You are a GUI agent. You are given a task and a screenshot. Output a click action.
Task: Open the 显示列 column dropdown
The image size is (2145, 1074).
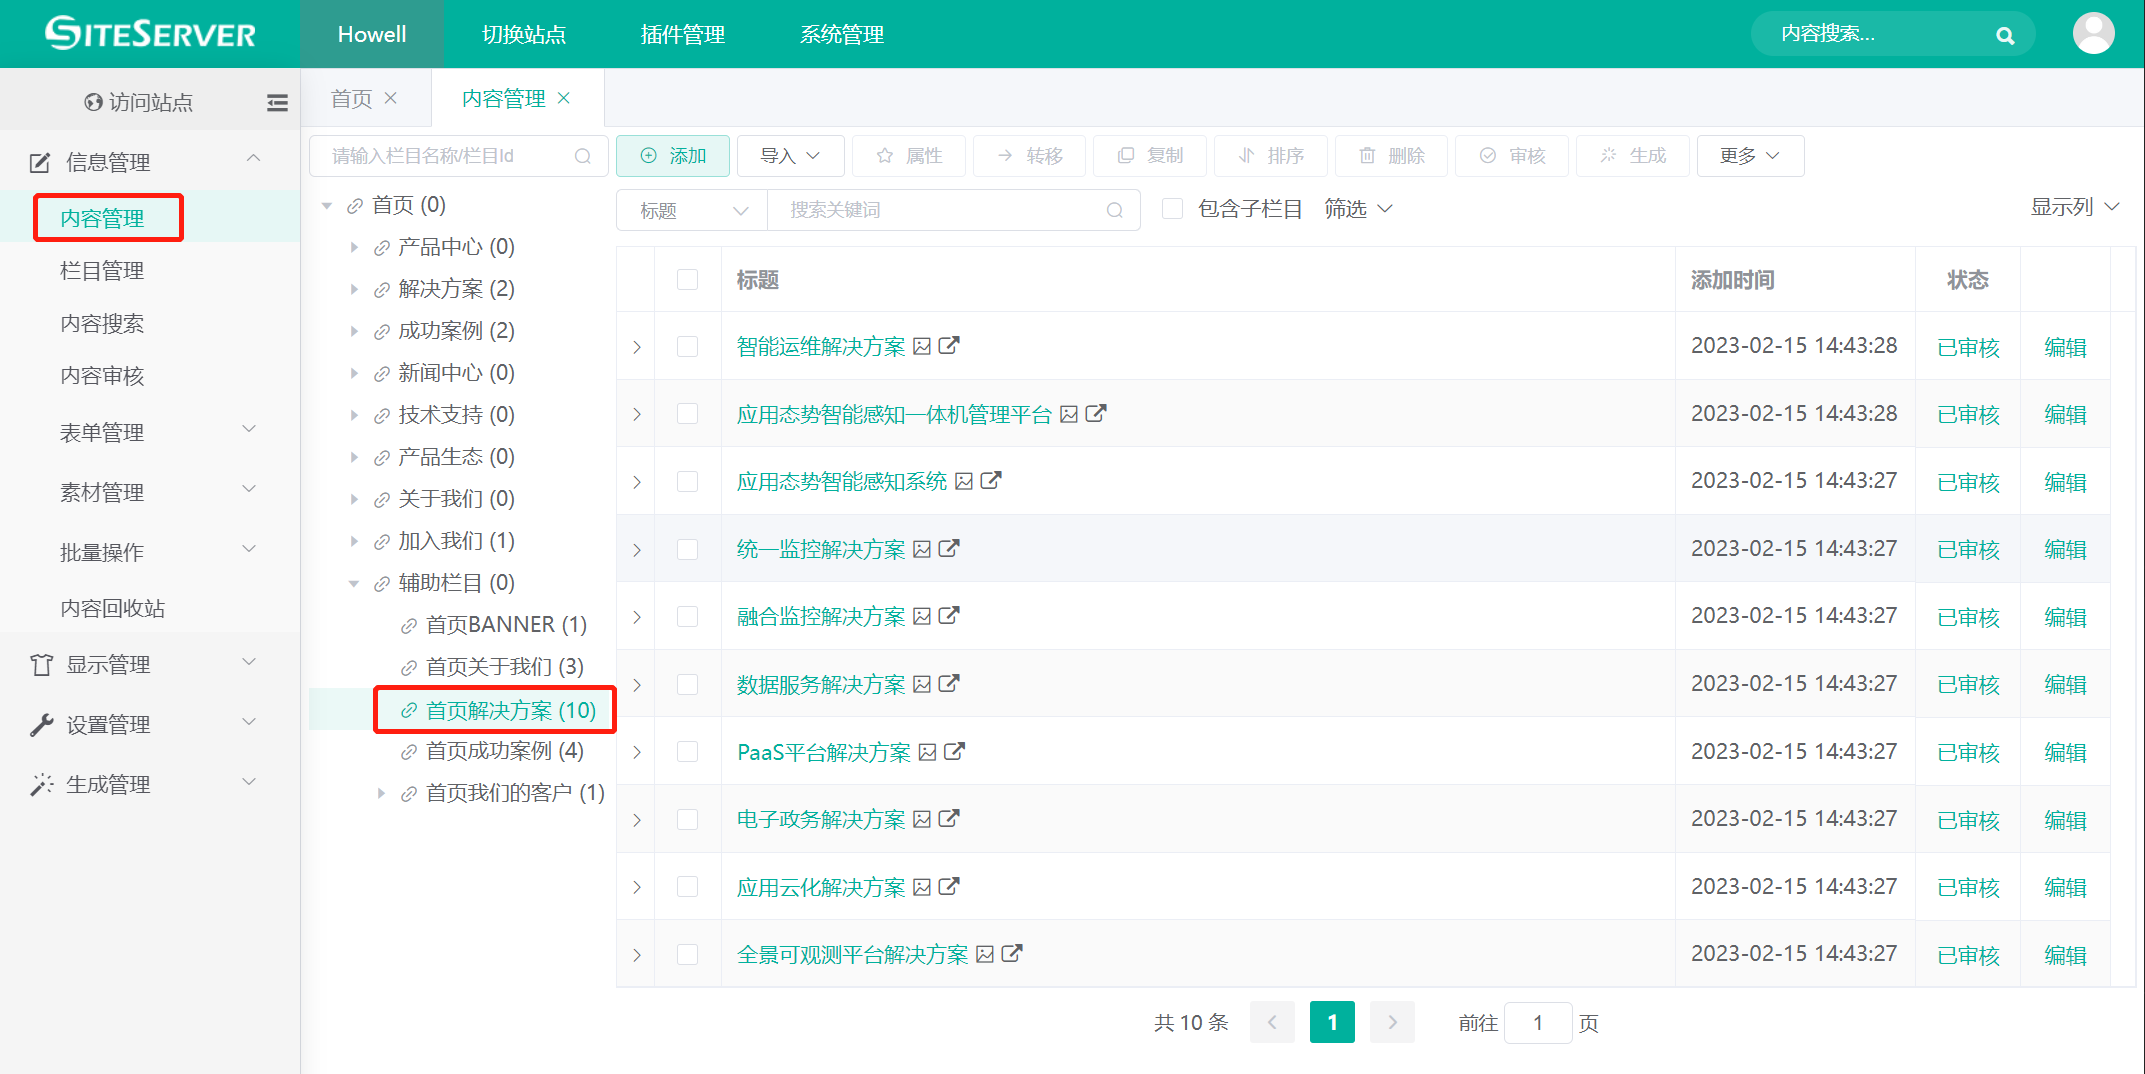[x=2074, y=207]
